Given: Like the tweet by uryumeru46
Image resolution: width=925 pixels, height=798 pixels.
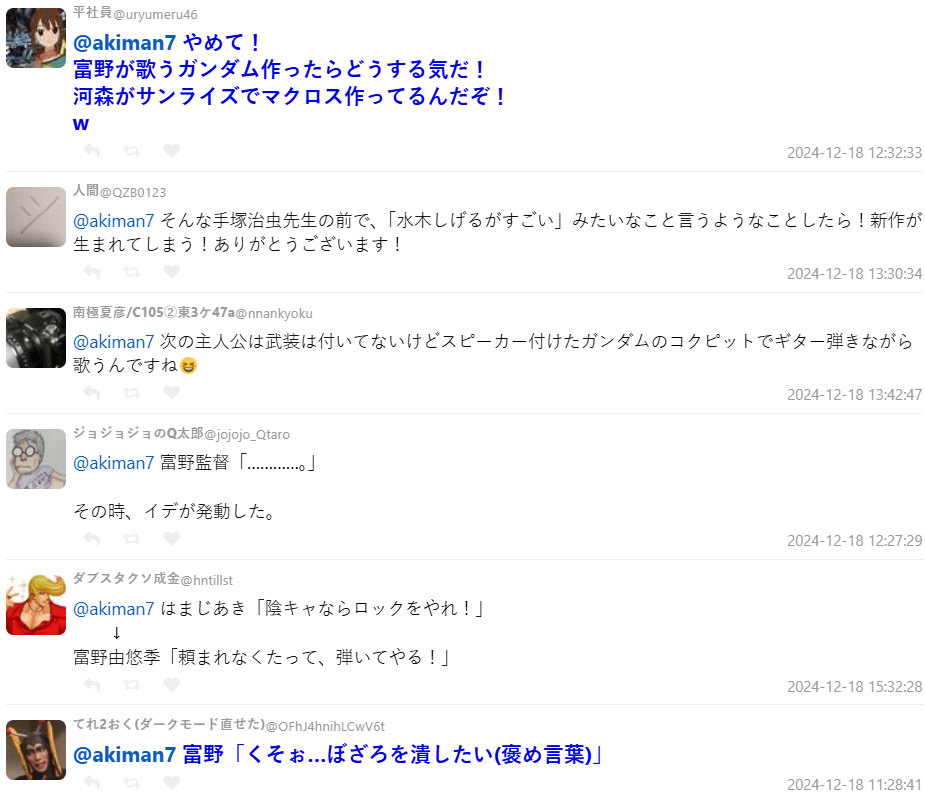Looking at the screenshot, I should coord(172,150).
